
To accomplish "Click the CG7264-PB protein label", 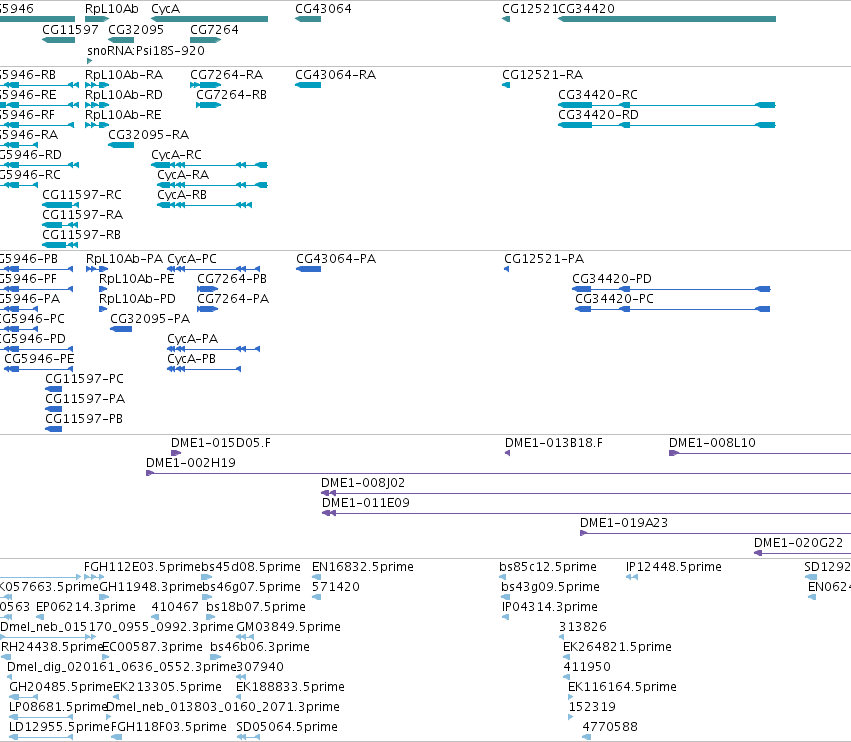I will [232, 278].
